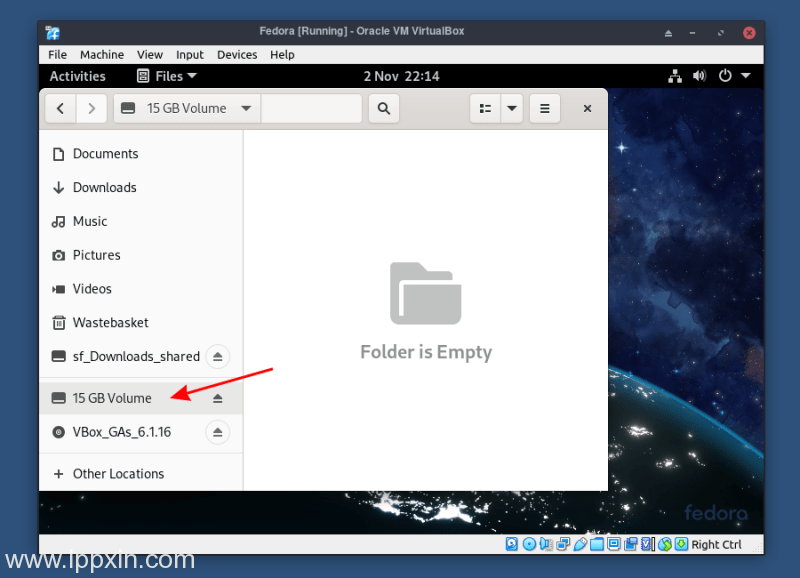Open the GNOME Activities overview
Viewport: 800px width, 578px height.
pyautogui.click(x=78, y=76)
